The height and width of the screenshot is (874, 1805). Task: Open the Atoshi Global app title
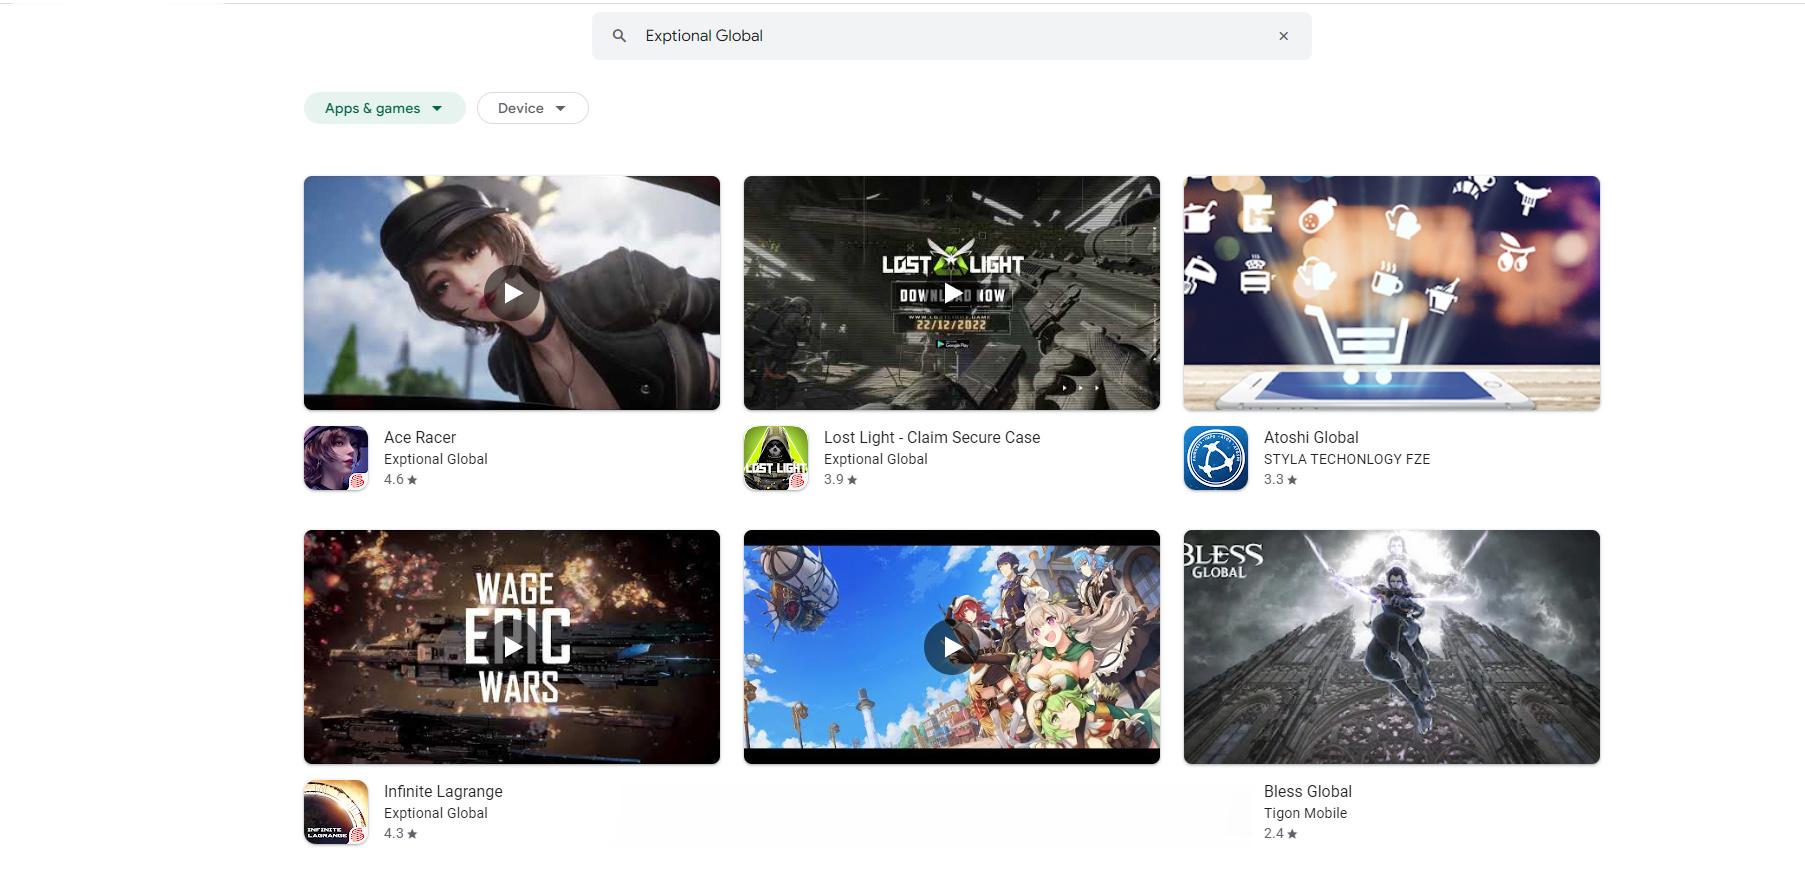[x=1311, y=437]
